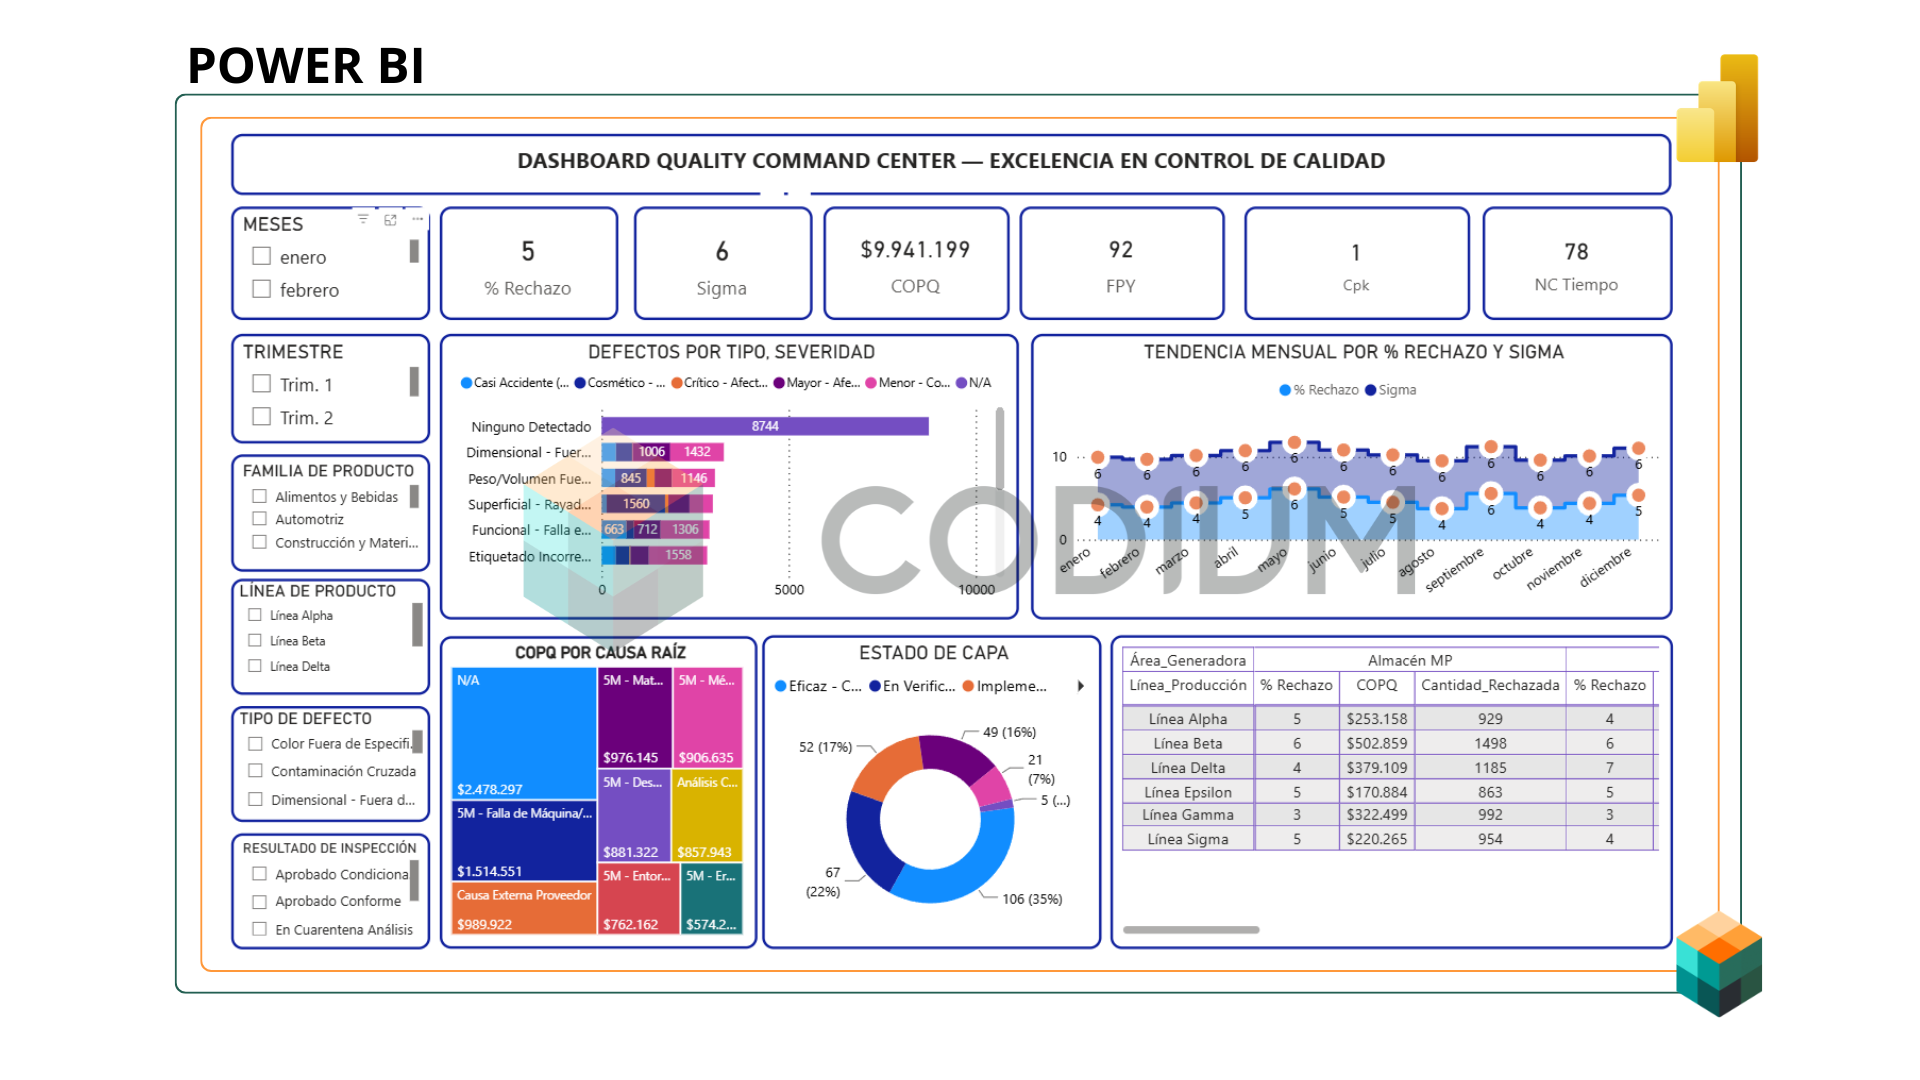1920x1080 pixels.
Task: Click the Línea Sigma table row label
Action: tap(1188, 839)
